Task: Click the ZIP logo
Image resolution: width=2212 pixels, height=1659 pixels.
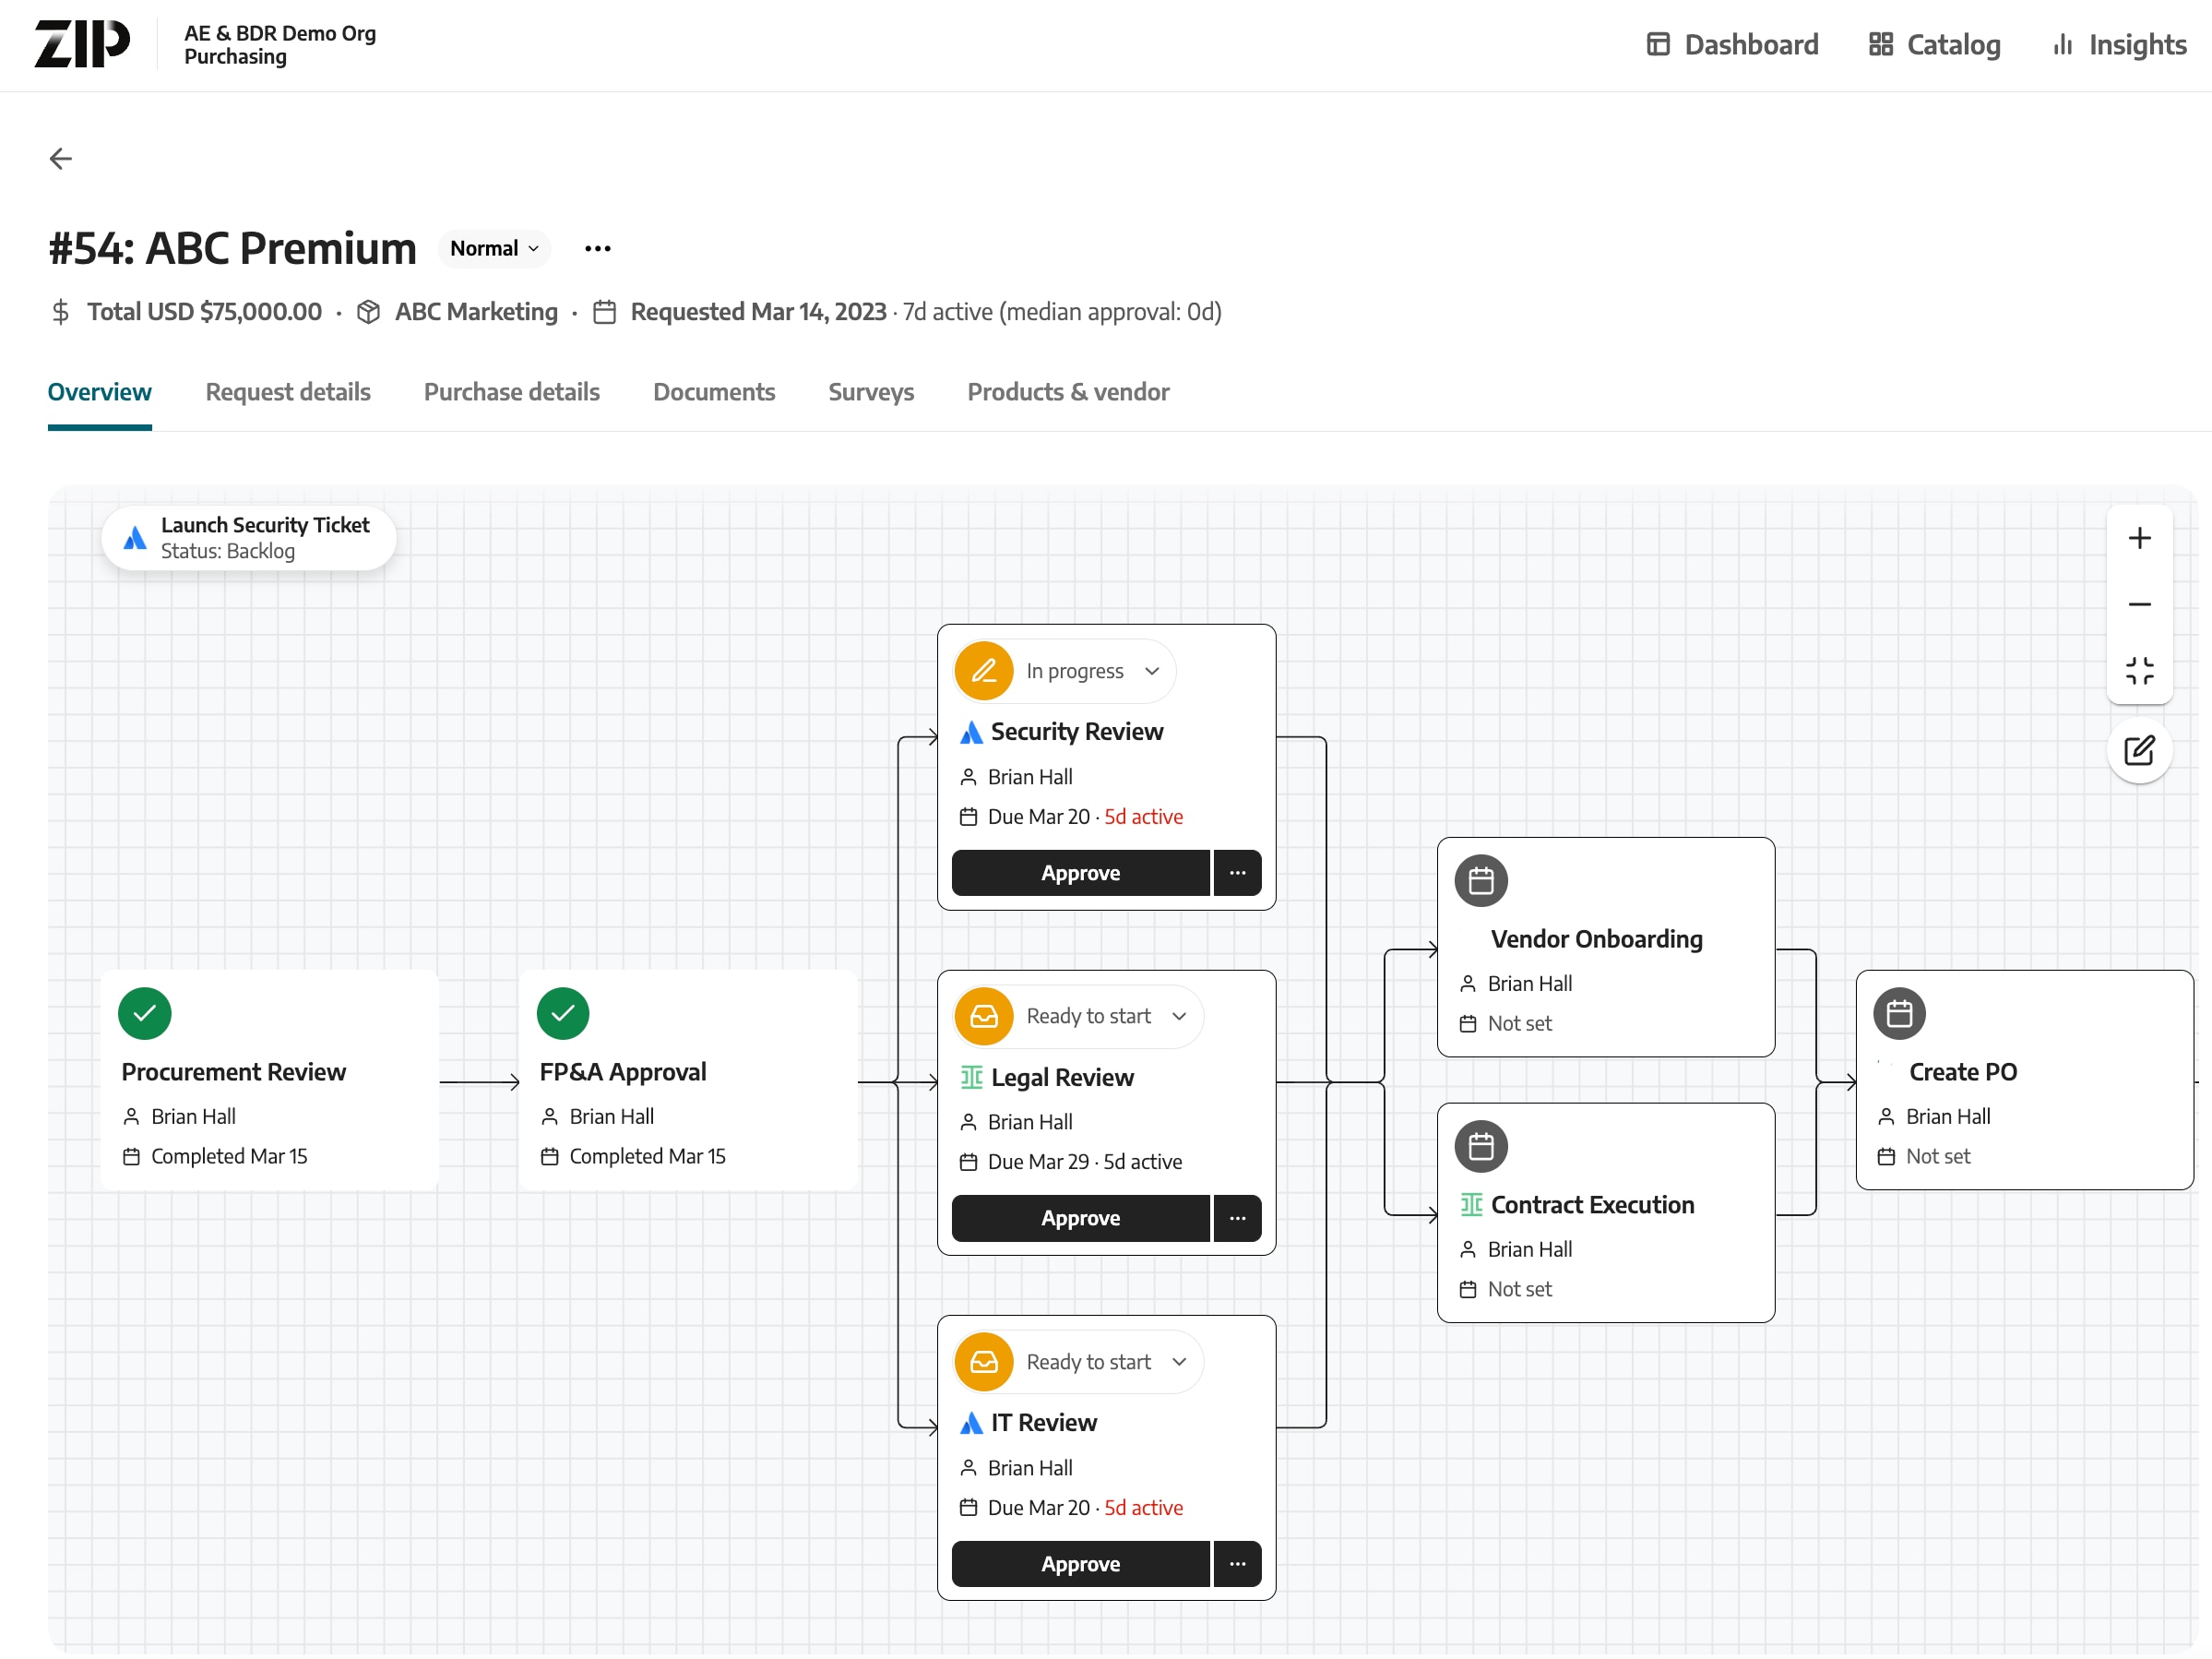Action: (x=82, y=44)
